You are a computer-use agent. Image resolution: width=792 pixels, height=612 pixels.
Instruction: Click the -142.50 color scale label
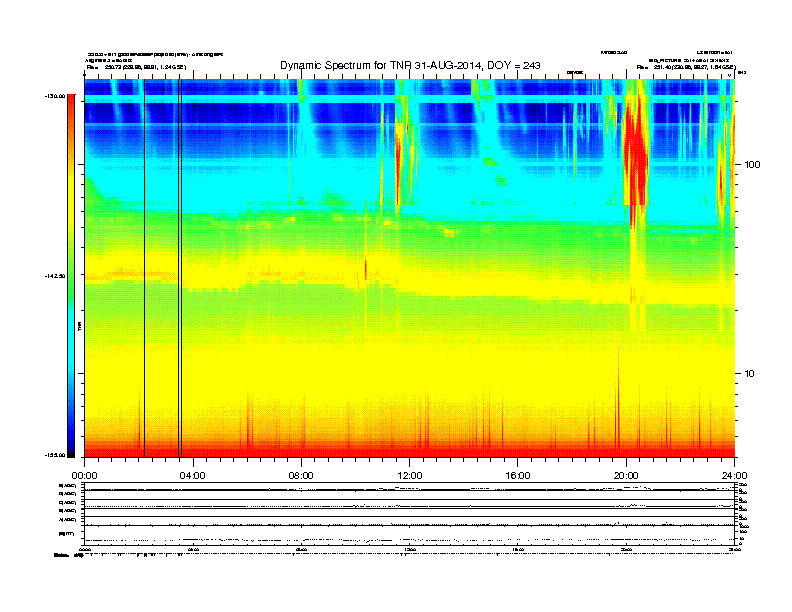[55, 276]
